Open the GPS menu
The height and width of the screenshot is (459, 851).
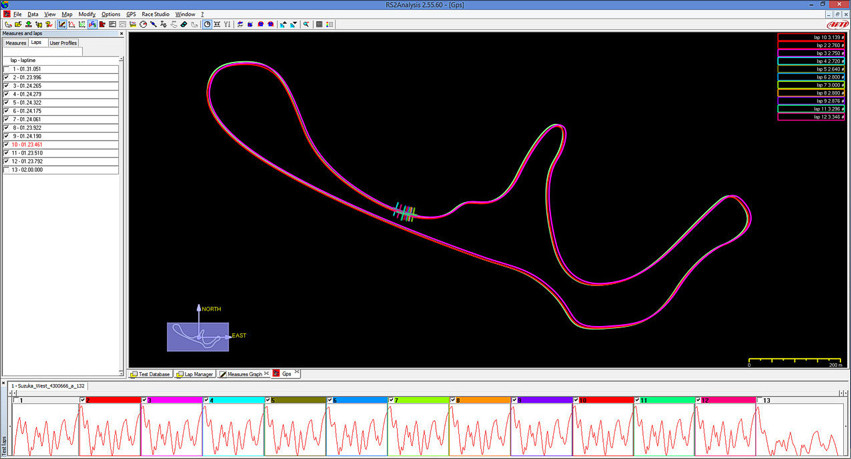pos(131,14)
